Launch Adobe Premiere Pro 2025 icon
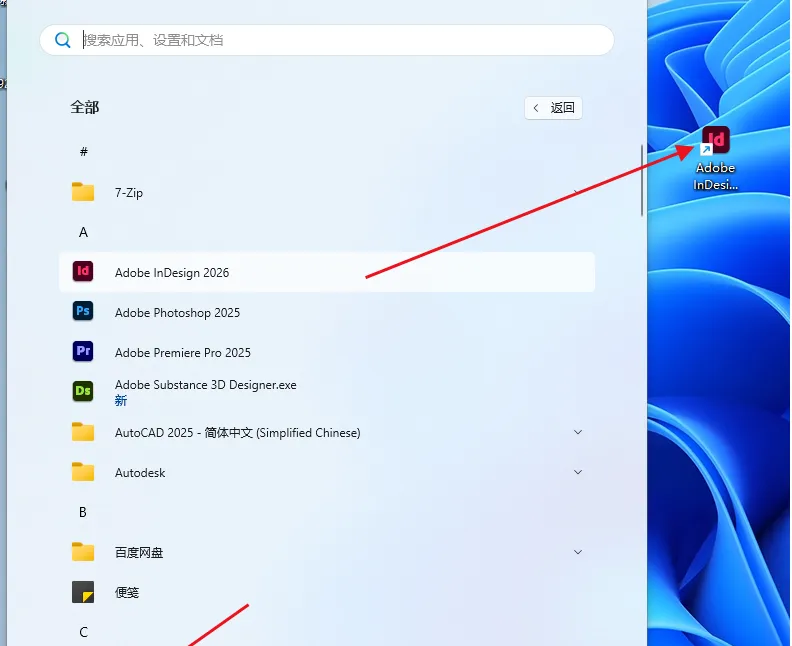 click(x=83, y=351)
